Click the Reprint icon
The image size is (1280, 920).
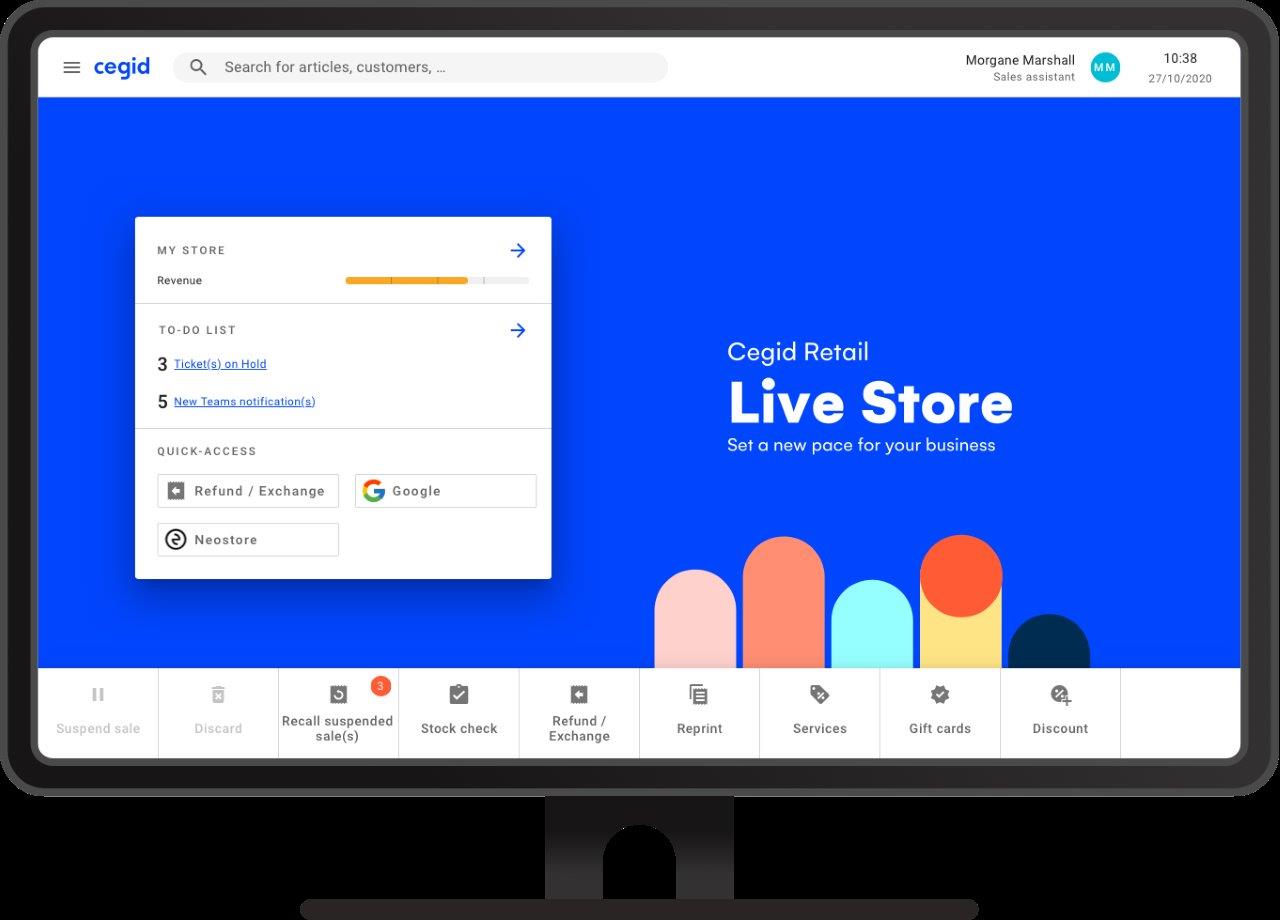(x=698, y=694)
